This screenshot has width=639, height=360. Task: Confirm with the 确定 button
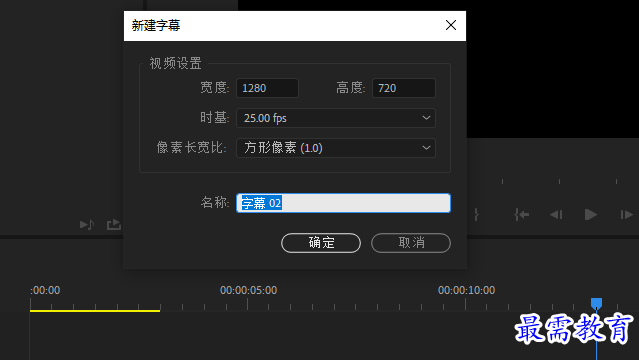tap(321, 243)
